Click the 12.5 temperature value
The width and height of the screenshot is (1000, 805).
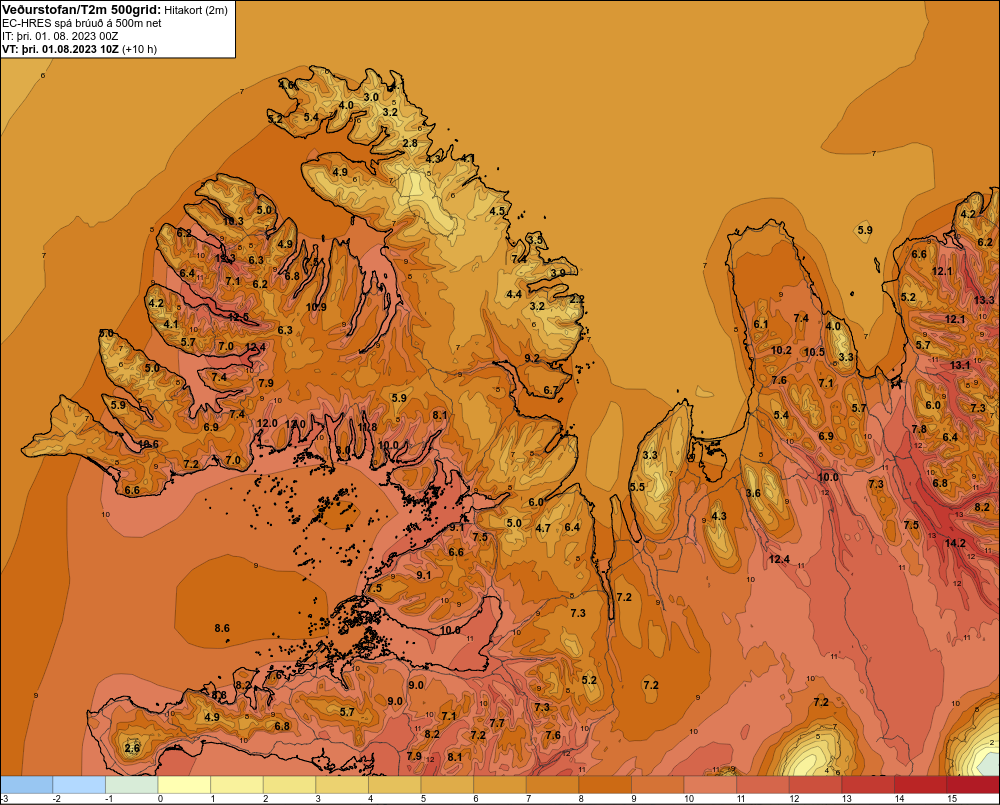pyautogui.click(x=239, y=317)
